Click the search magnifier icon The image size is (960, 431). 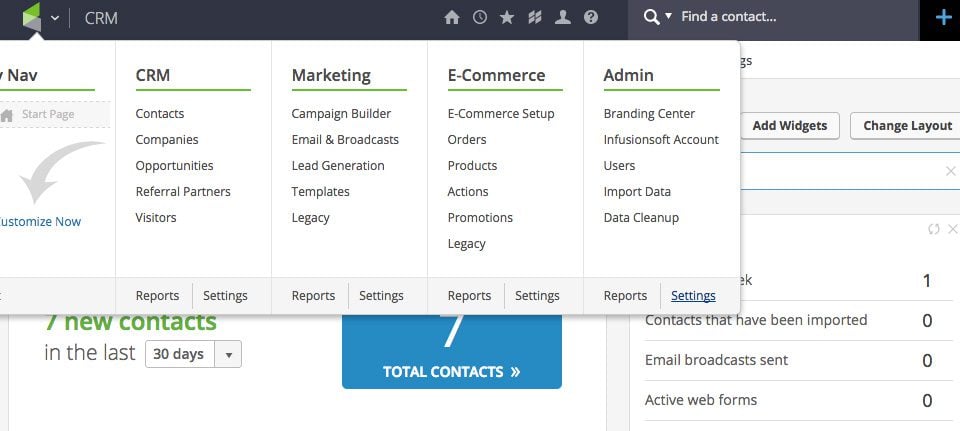click(x=652, y=17)
